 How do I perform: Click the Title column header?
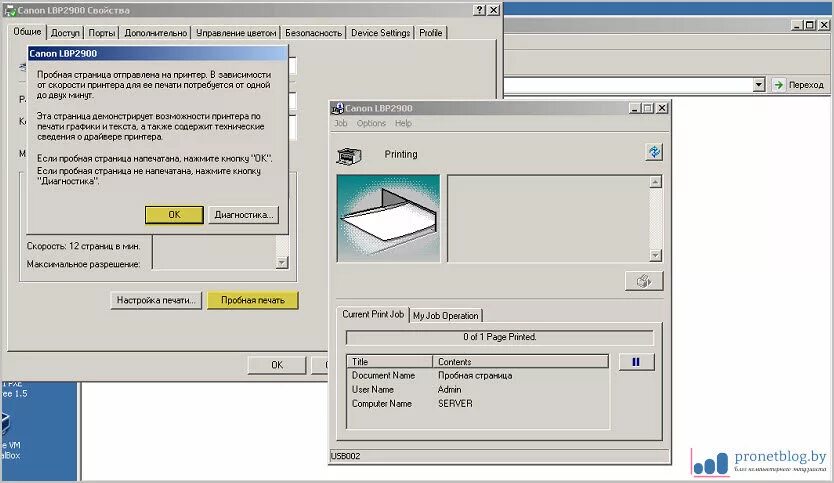point(389,362)
